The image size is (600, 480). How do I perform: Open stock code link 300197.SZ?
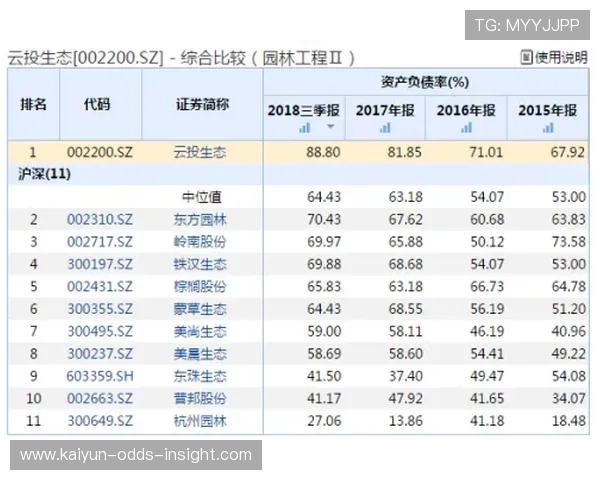click(100, 264)
